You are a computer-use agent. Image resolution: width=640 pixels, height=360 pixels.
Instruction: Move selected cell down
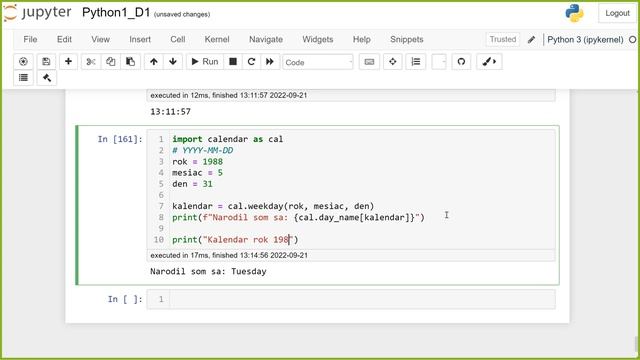[x=173, y=62]
